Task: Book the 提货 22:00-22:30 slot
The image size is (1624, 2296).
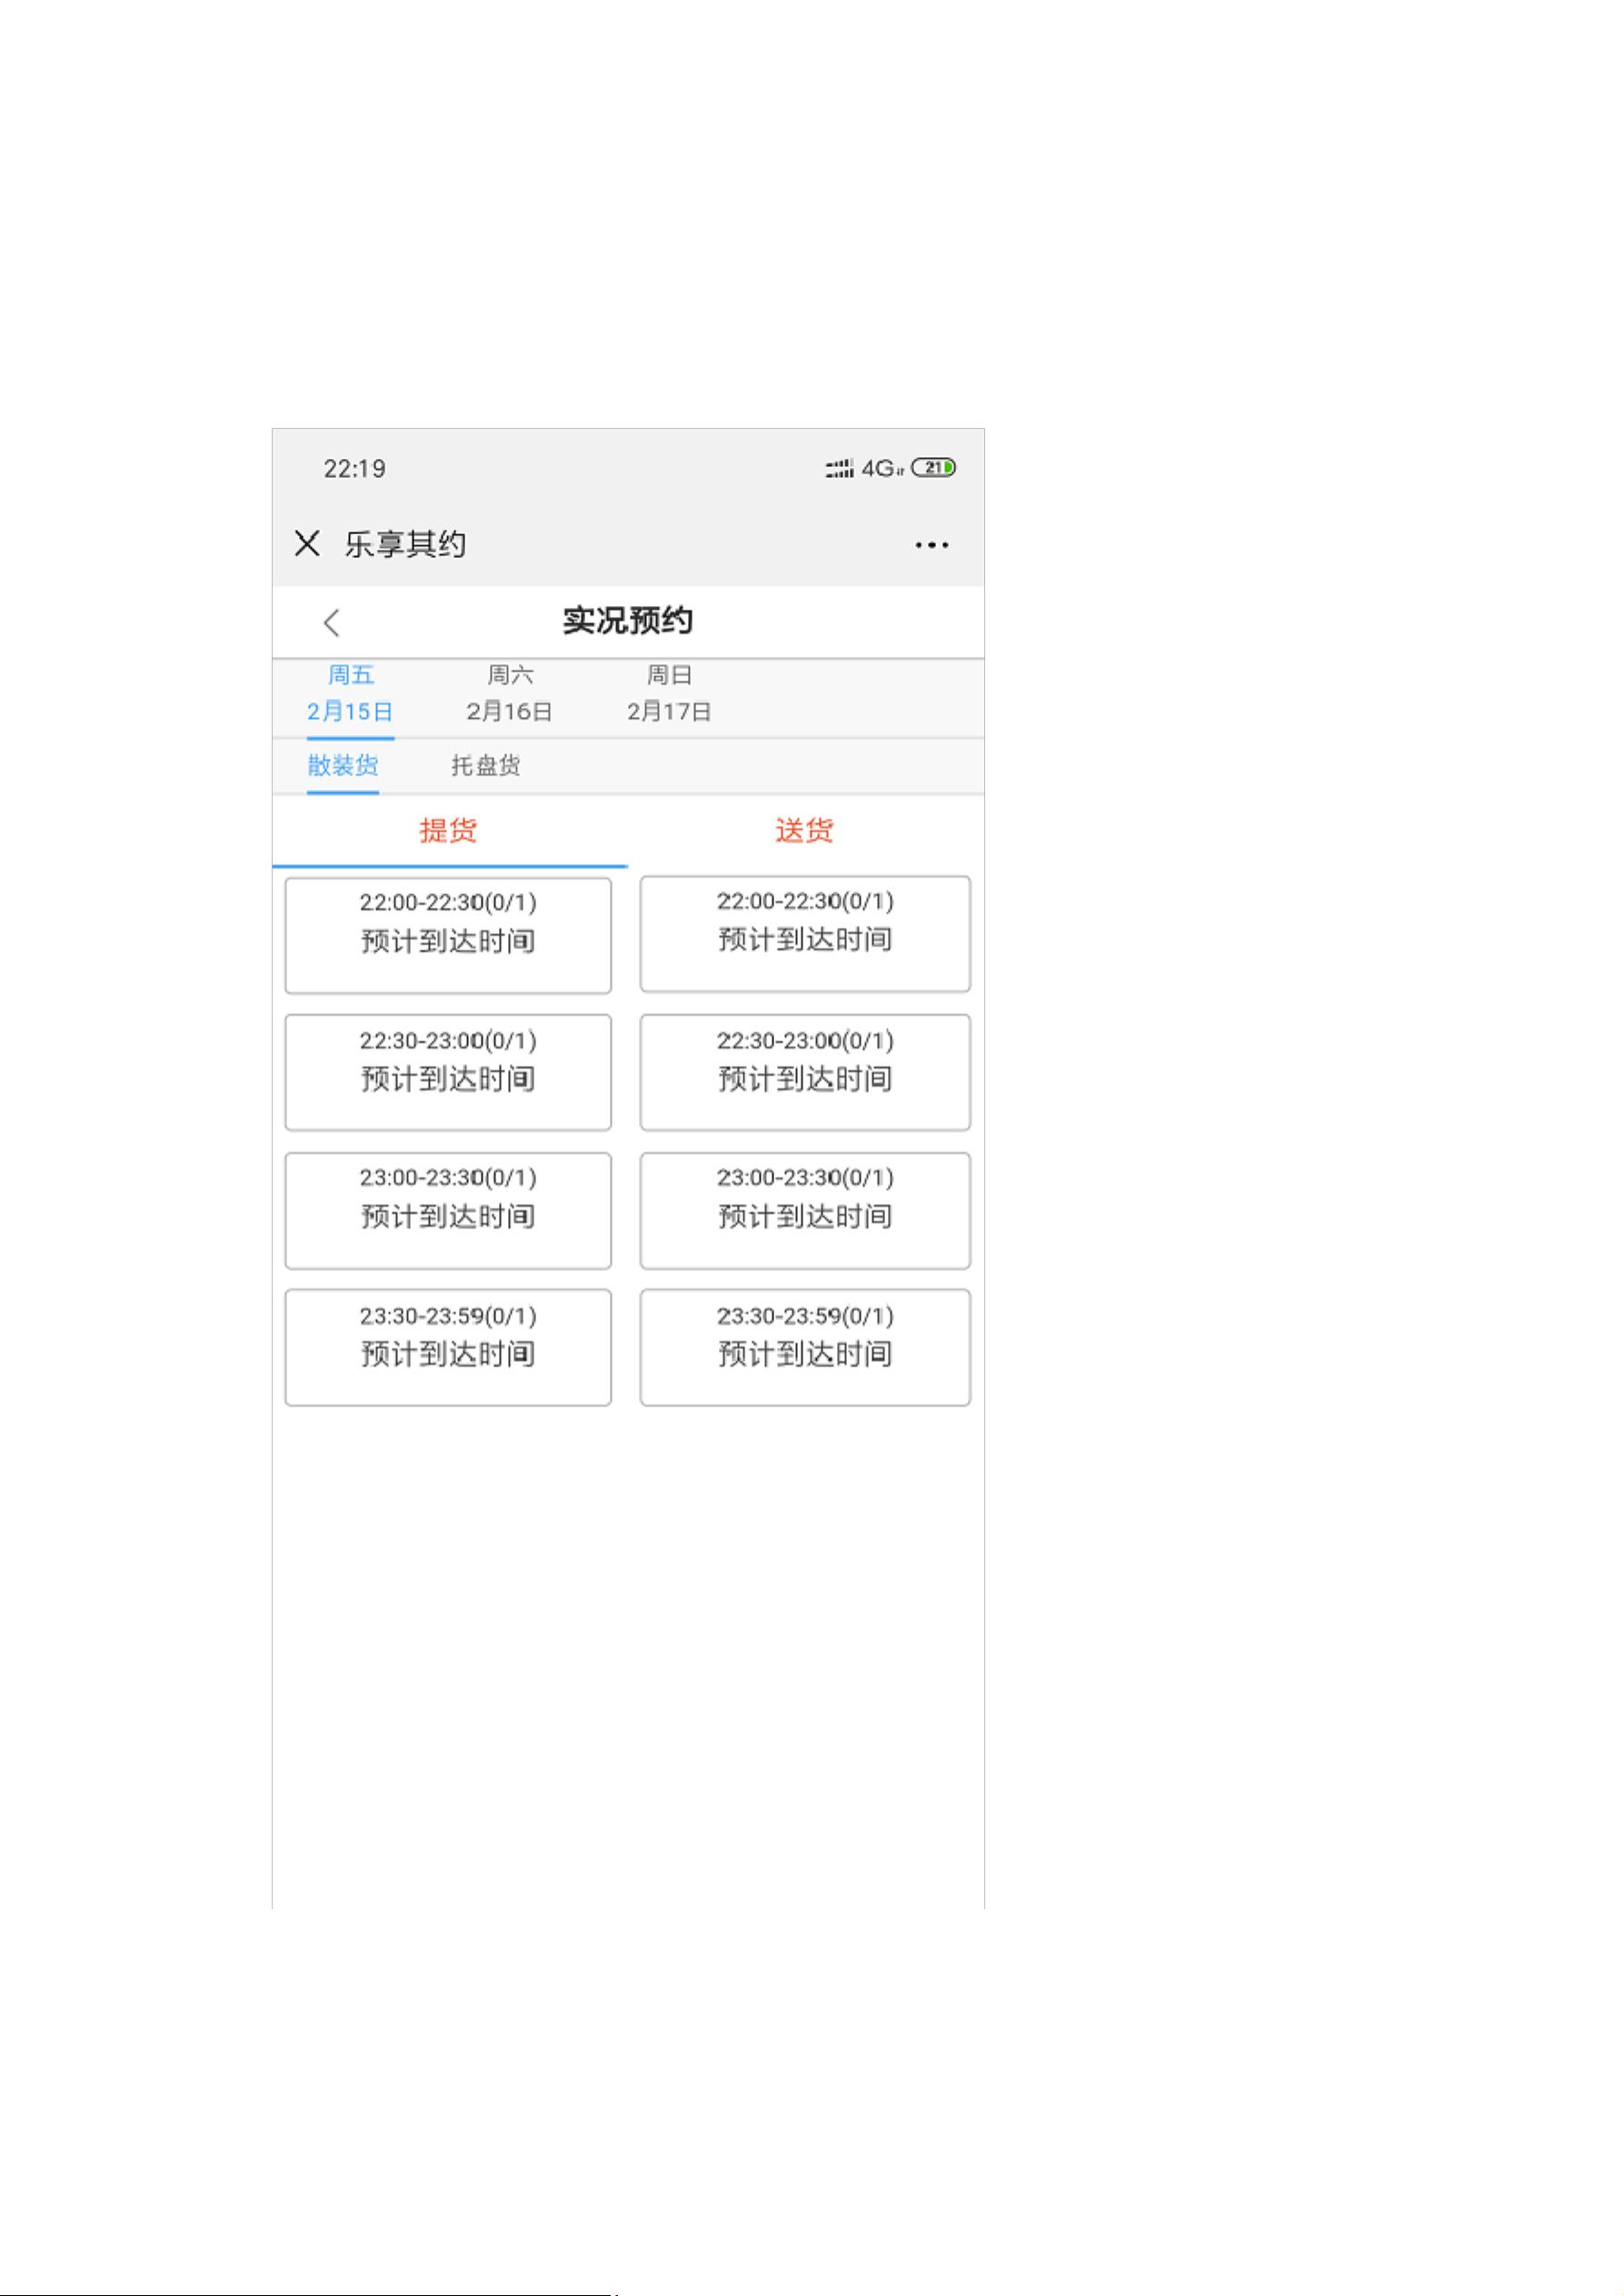Action: (448, 936)
